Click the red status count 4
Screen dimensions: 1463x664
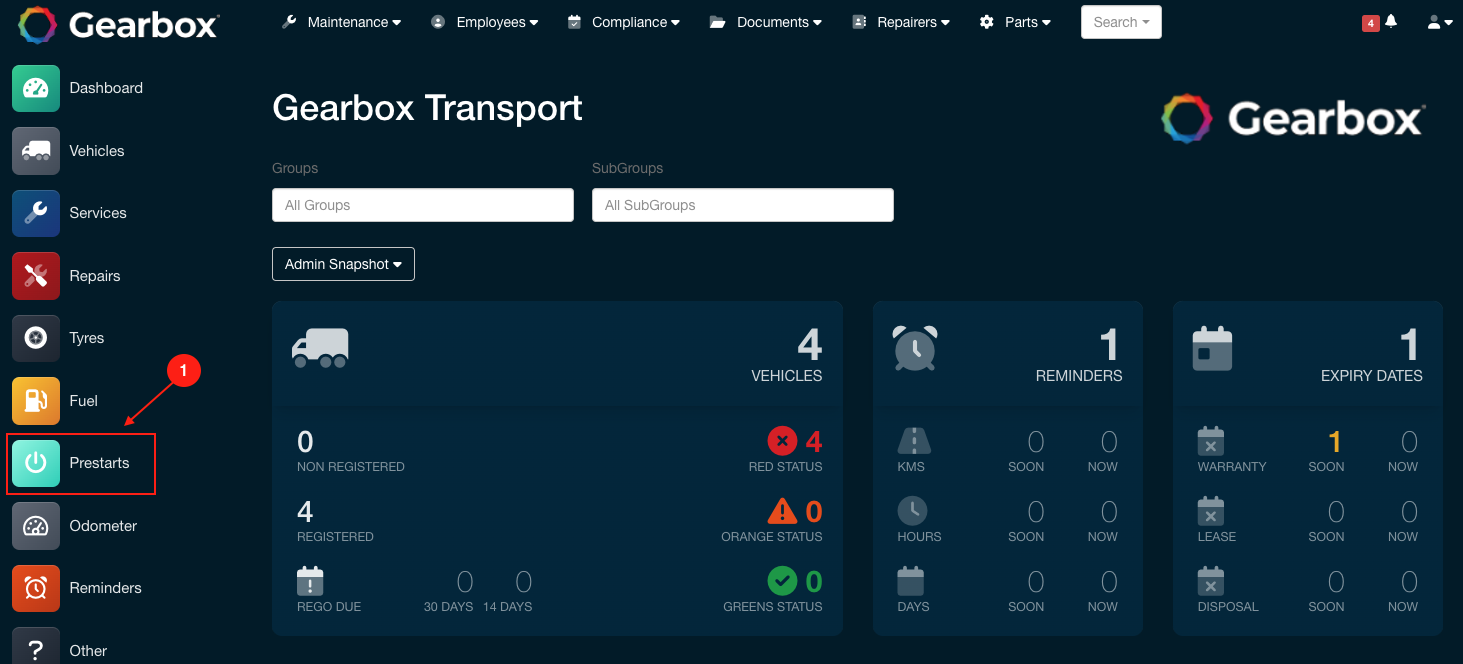tap(813, 441)
